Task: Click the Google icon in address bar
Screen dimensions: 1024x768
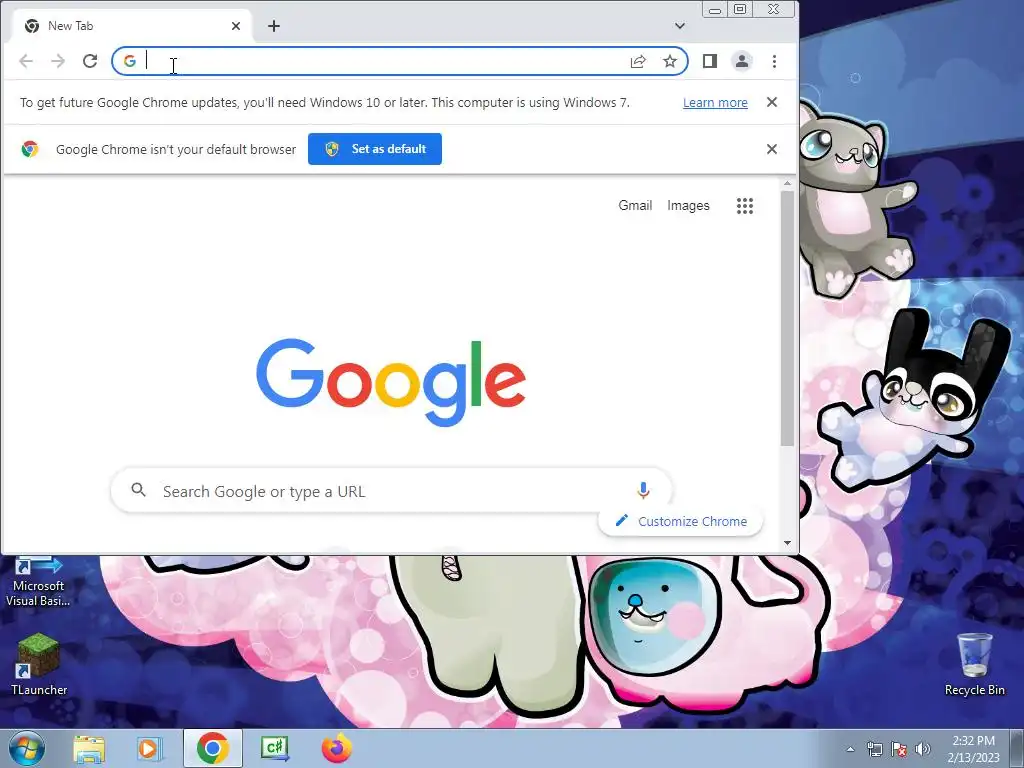Action: (130, 61)
